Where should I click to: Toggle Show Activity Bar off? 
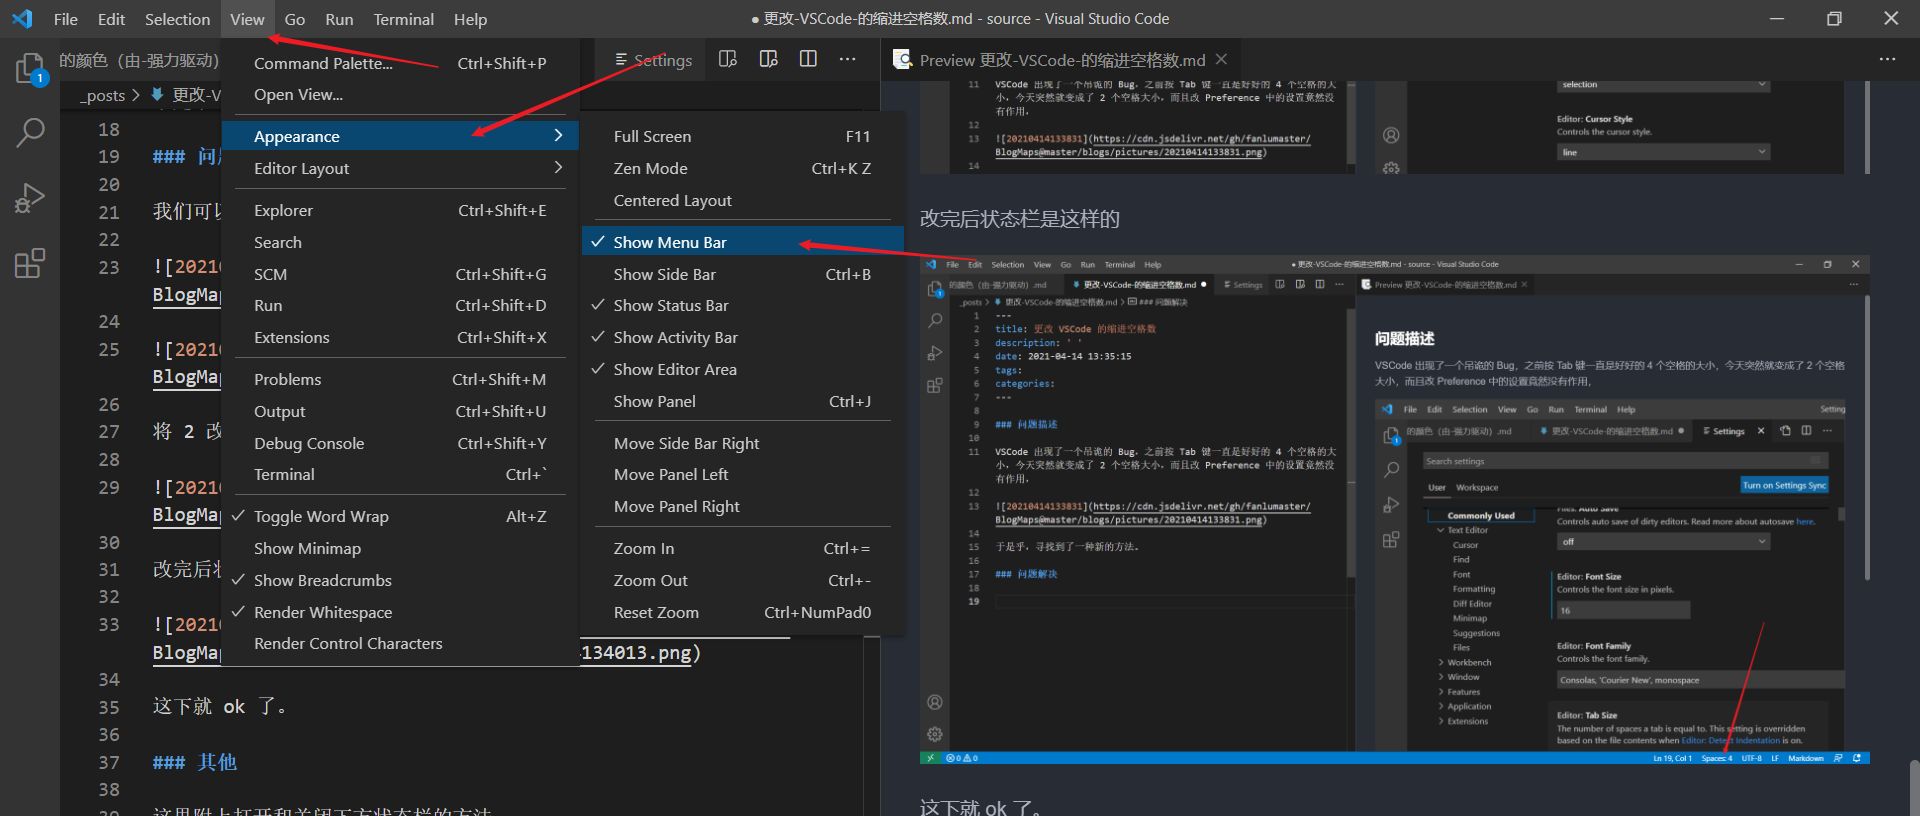[x=742, y=338]
